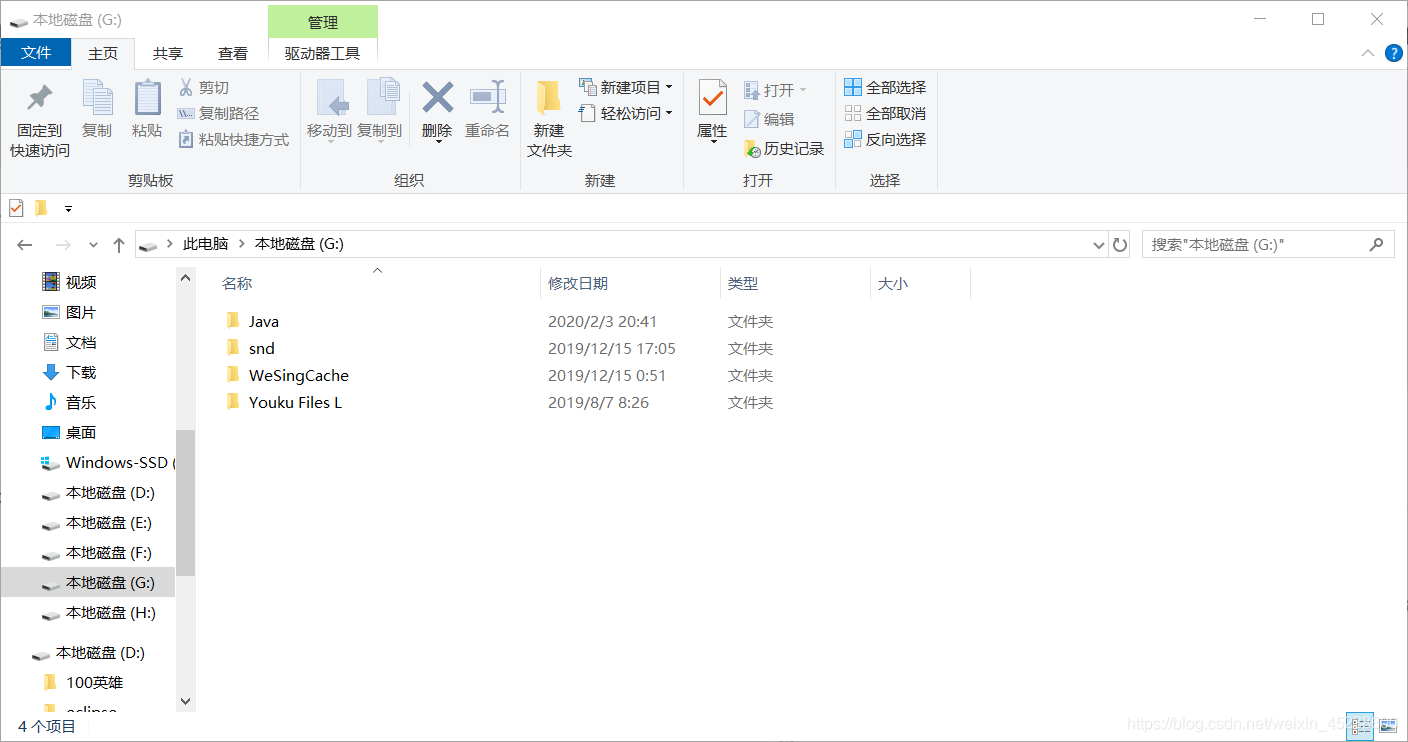The width and height of the screenshot is (1408, 742).
Task: Click the search magnifier icon
Action: pyautogui.click(x=1377, y=244)
